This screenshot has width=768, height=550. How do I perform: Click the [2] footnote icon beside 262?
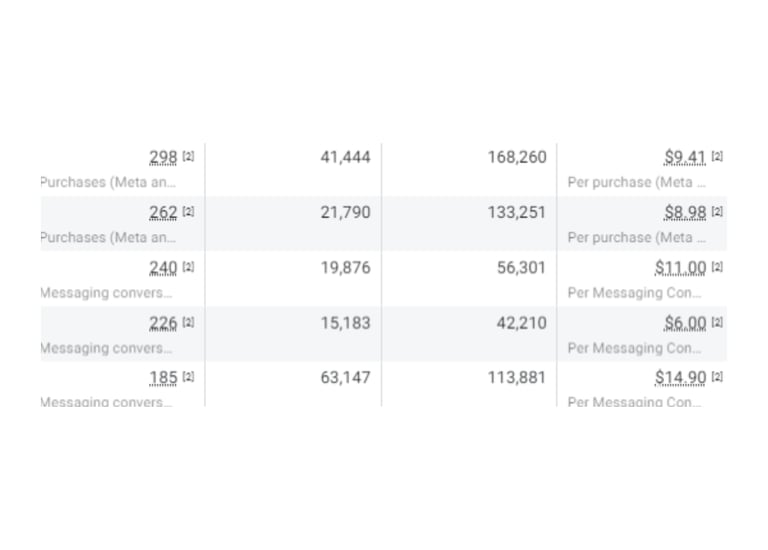pyautogui.click(x=189, y=212)
